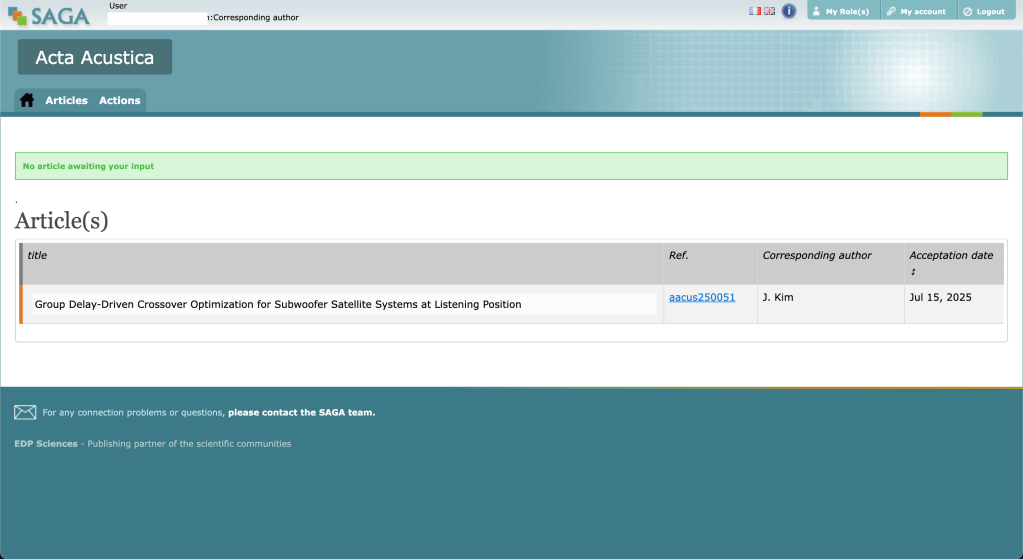
Task: Click the Home house icon
Action: (x=27, y=100)
